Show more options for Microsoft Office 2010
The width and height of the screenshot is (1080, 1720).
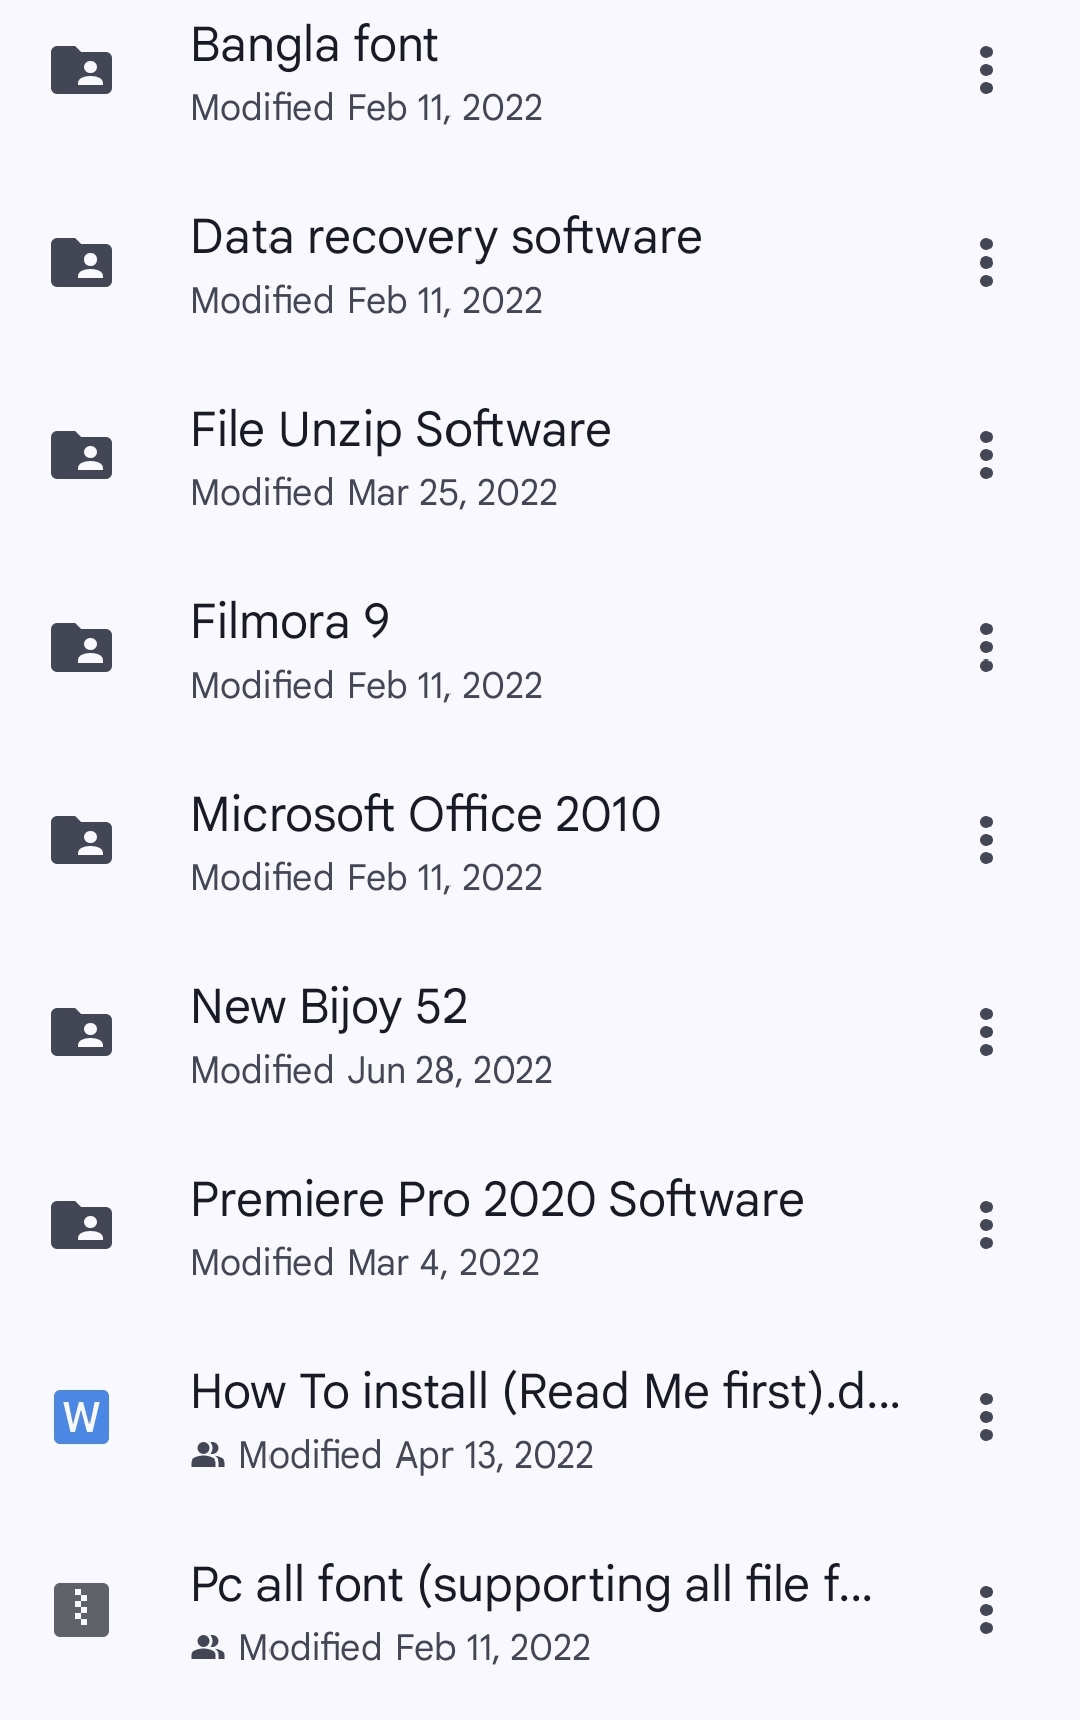(986, 840)
